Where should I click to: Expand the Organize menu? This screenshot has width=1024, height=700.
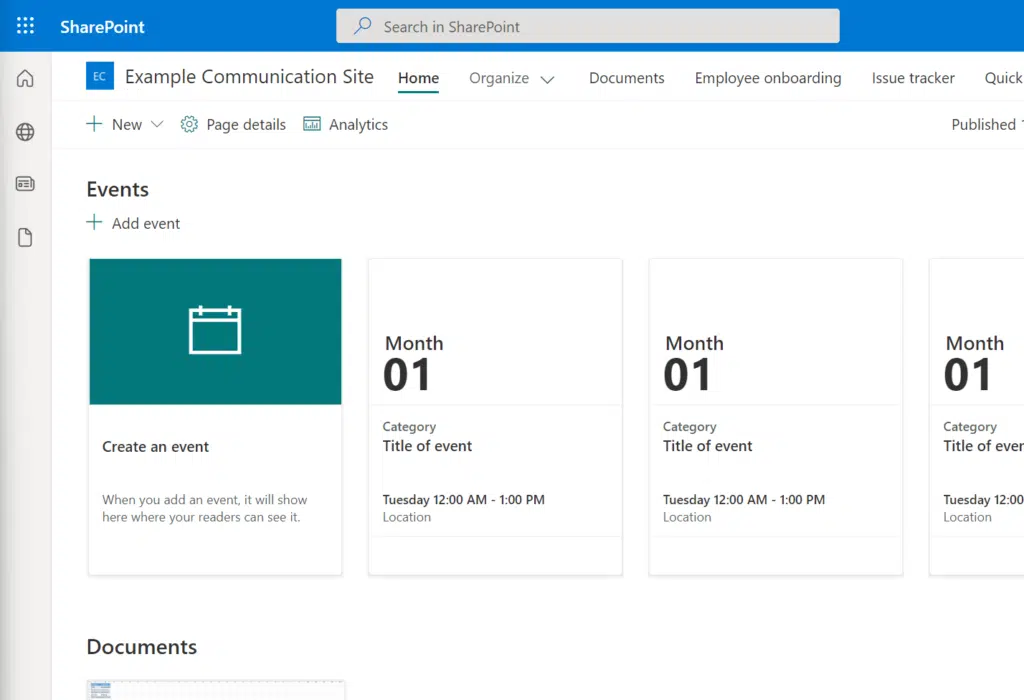click(x=511, y=78)
